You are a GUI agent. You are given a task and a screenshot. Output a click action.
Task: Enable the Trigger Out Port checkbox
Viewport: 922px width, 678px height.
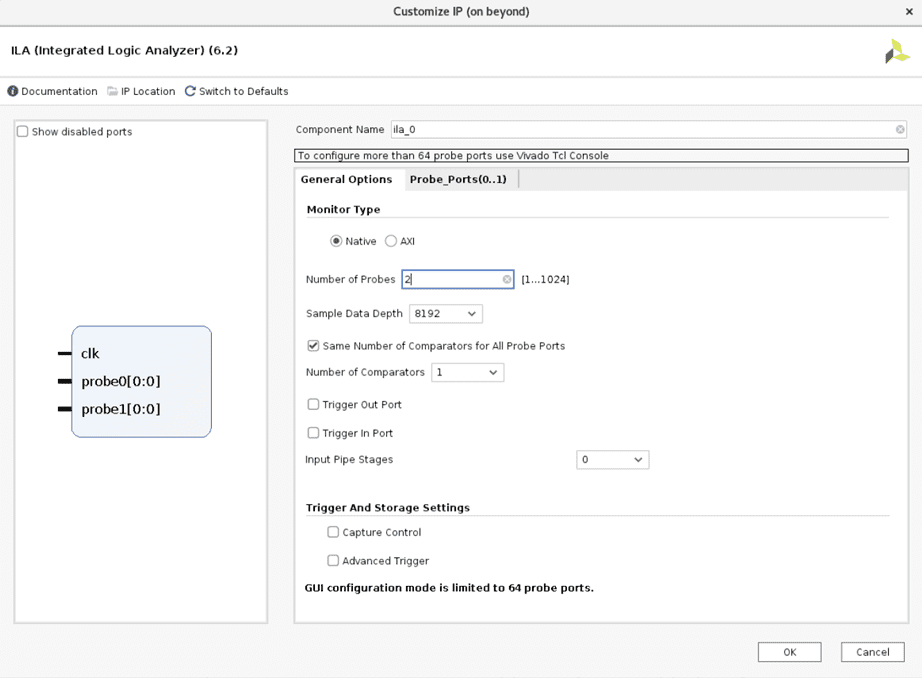[313, 405]
